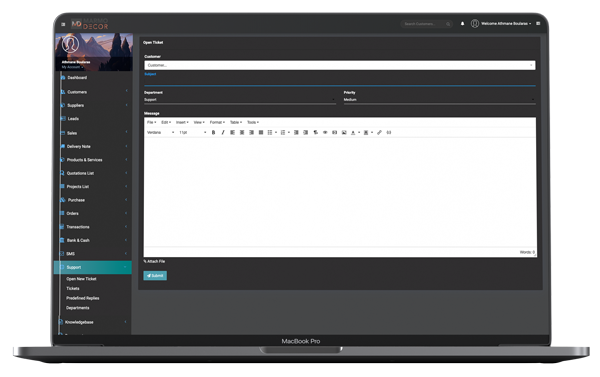Open the Insert menu in the editor

coord(182,122)
